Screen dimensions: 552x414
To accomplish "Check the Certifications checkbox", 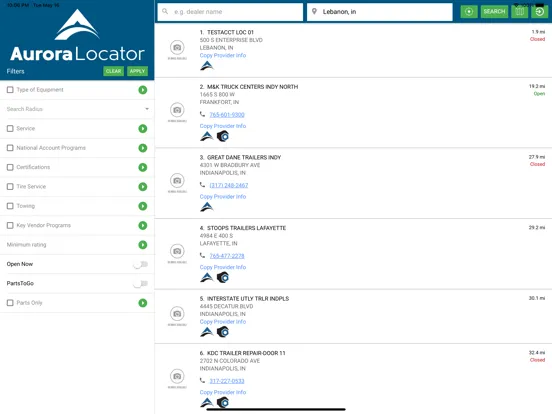I will coord(10,167).
